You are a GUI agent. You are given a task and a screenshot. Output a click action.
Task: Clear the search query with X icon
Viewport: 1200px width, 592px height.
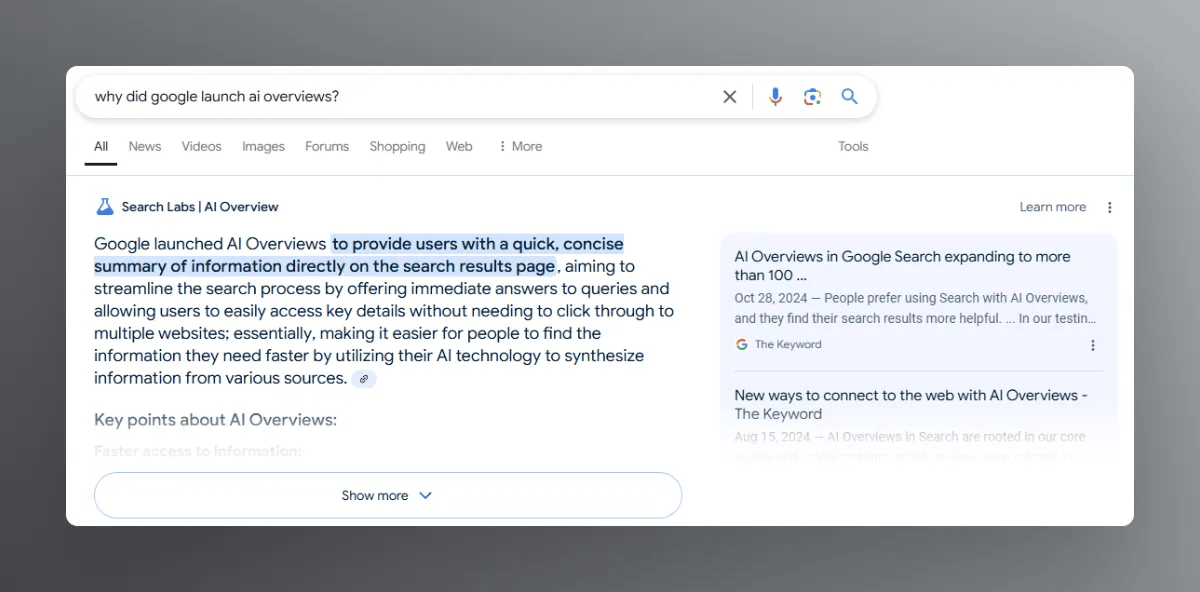[x=730, y=97]
